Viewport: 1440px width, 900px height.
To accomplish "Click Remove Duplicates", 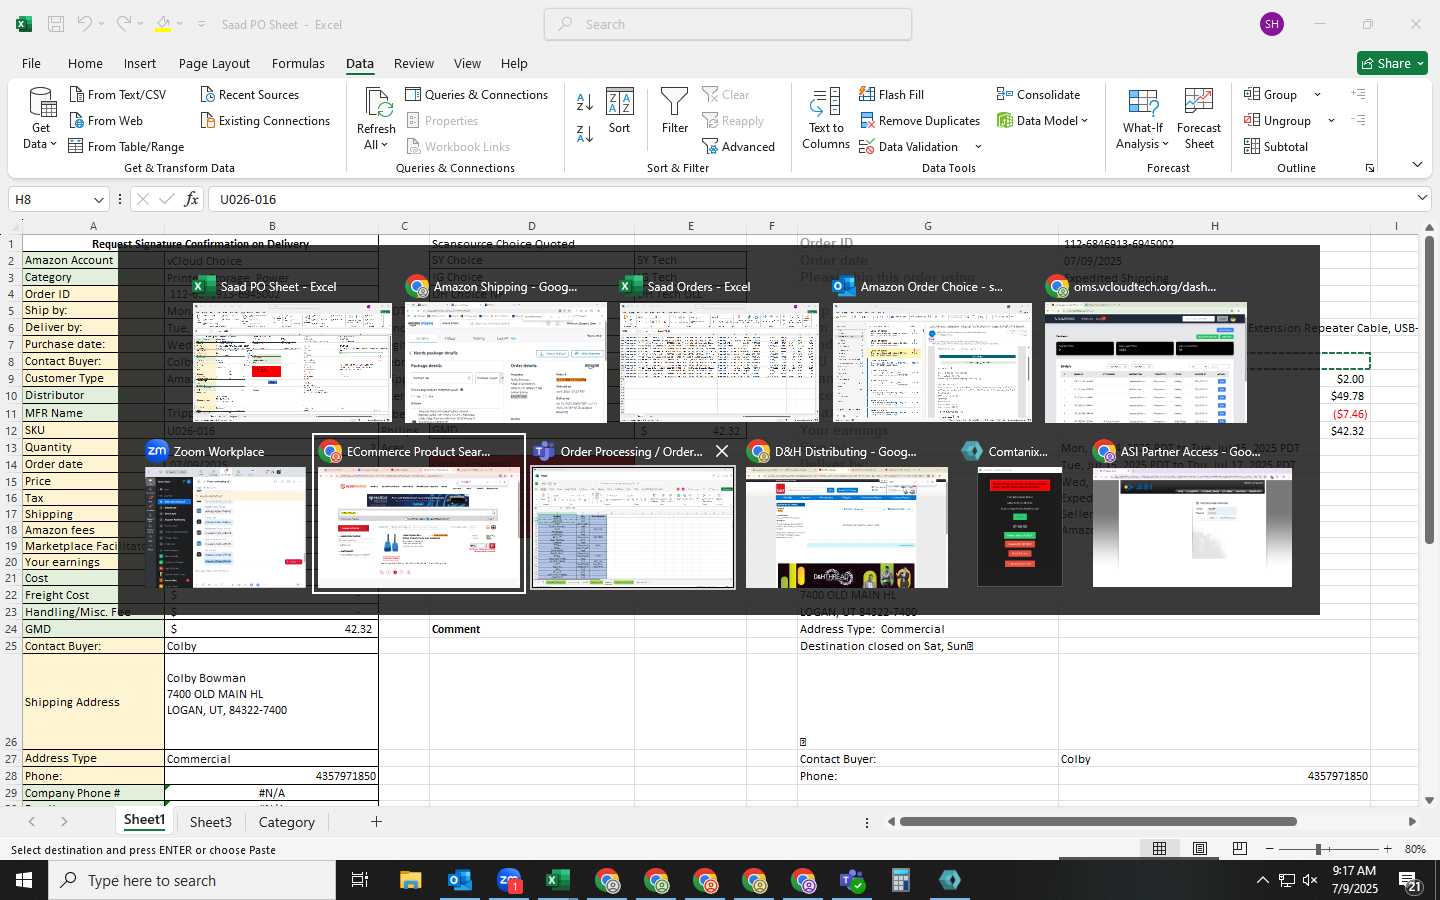I will [x=919, y=120].
